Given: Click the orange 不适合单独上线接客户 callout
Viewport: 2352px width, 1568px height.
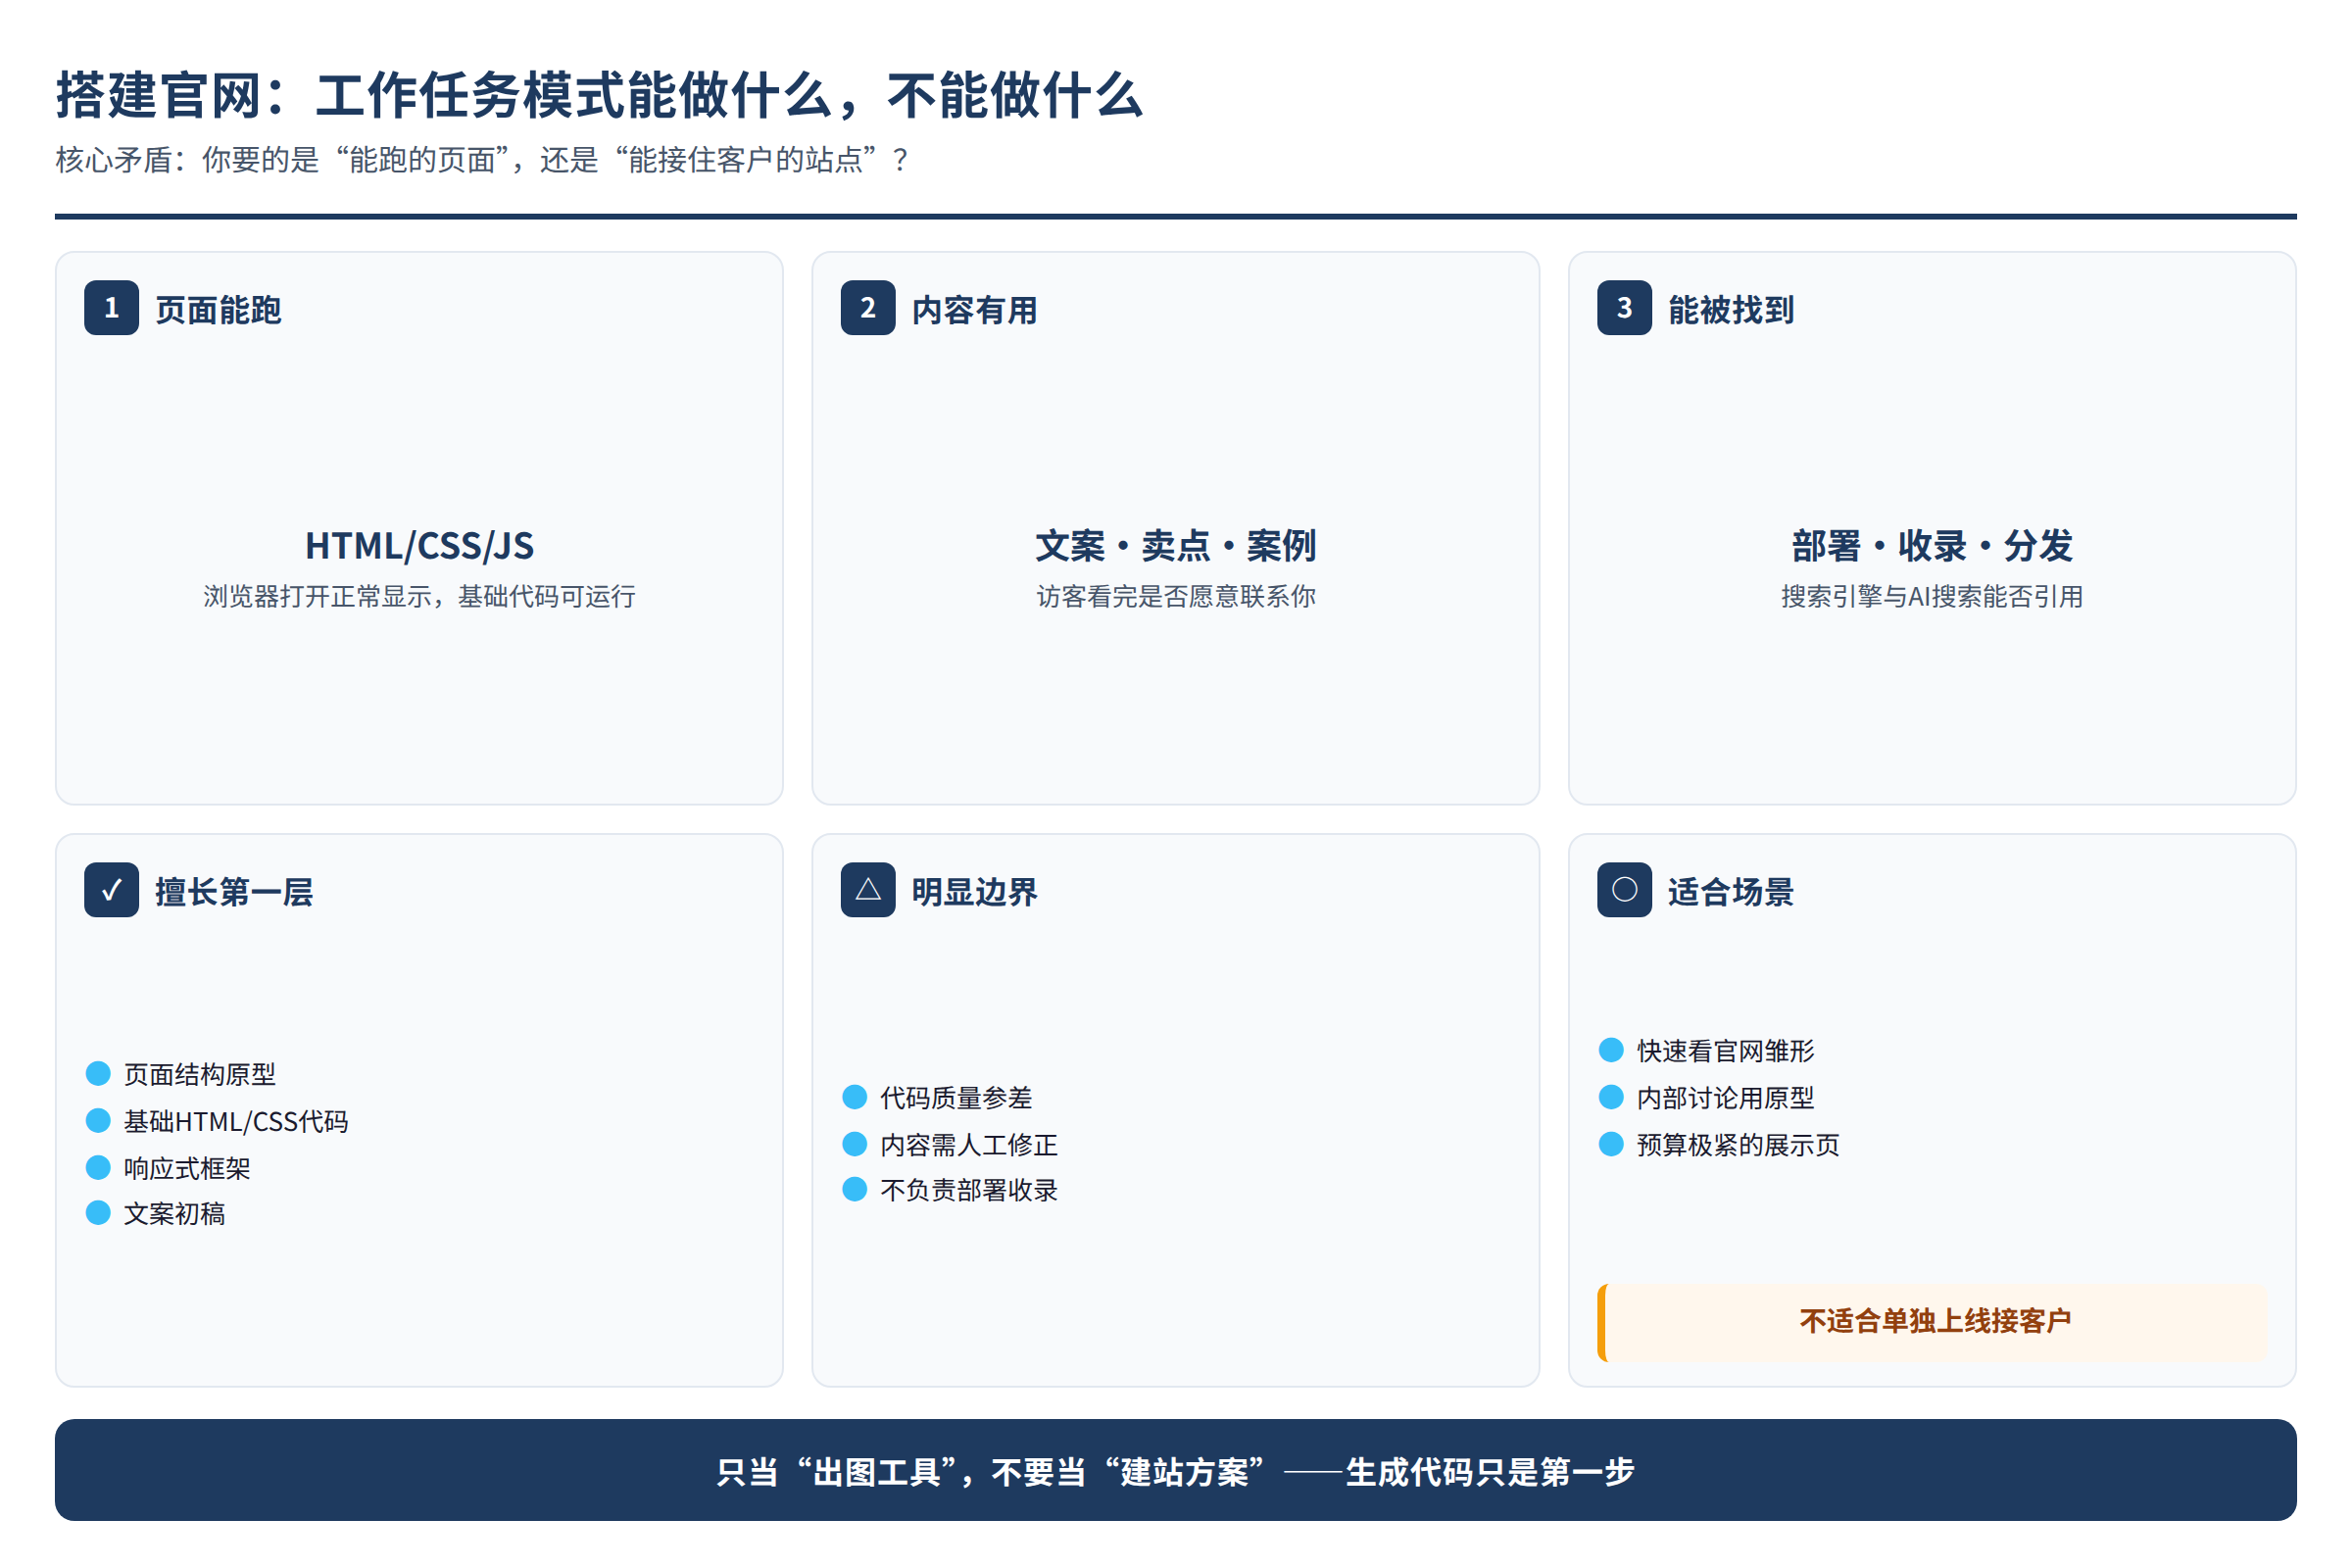Looking at the screenshot, I should click(1932, 1322).
